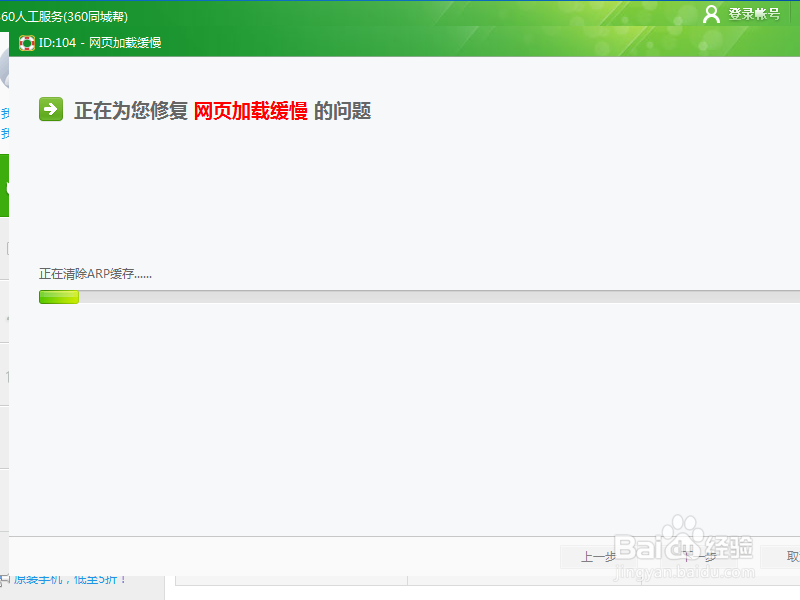
Task: Click the ID:104 session icon in the title bar
Action: coord(27,42)
